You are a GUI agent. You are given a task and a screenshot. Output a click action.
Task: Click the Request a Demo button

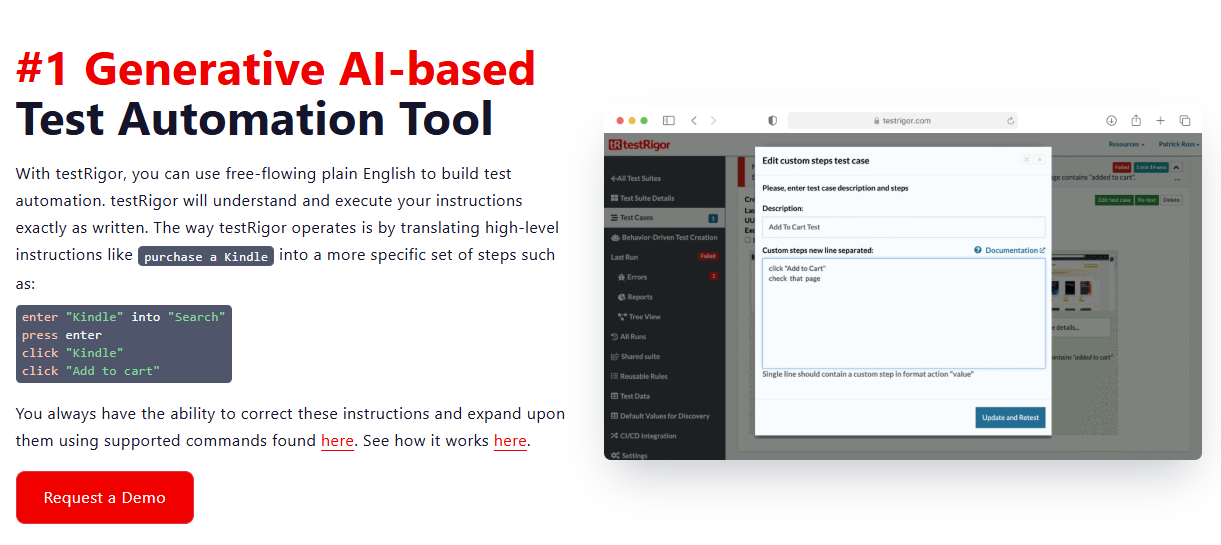(105, 497)
